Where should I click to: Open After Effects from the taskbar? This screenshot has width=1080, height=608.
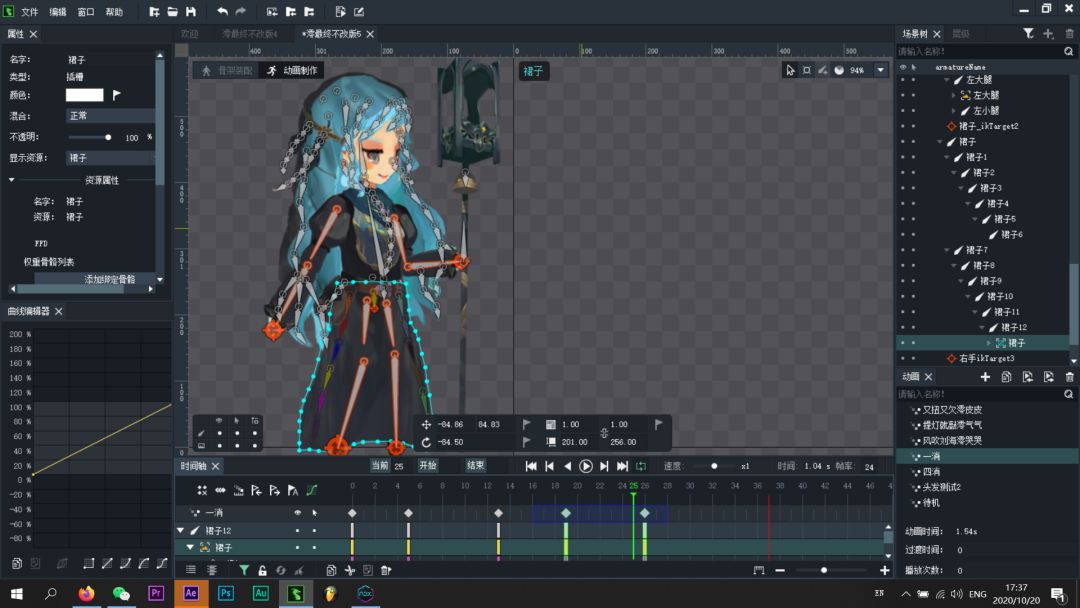pos(191,594)
